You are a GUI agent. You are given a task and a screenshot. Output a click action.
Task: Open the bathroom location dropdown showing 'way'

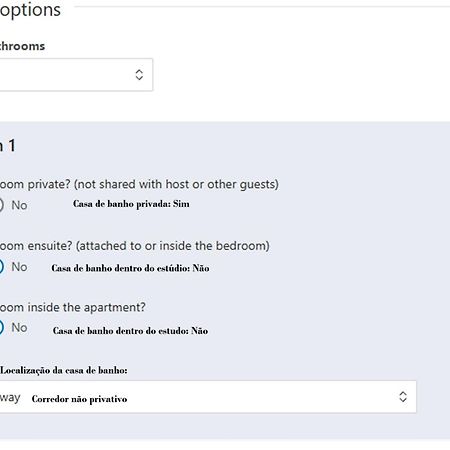coord(208,397)
